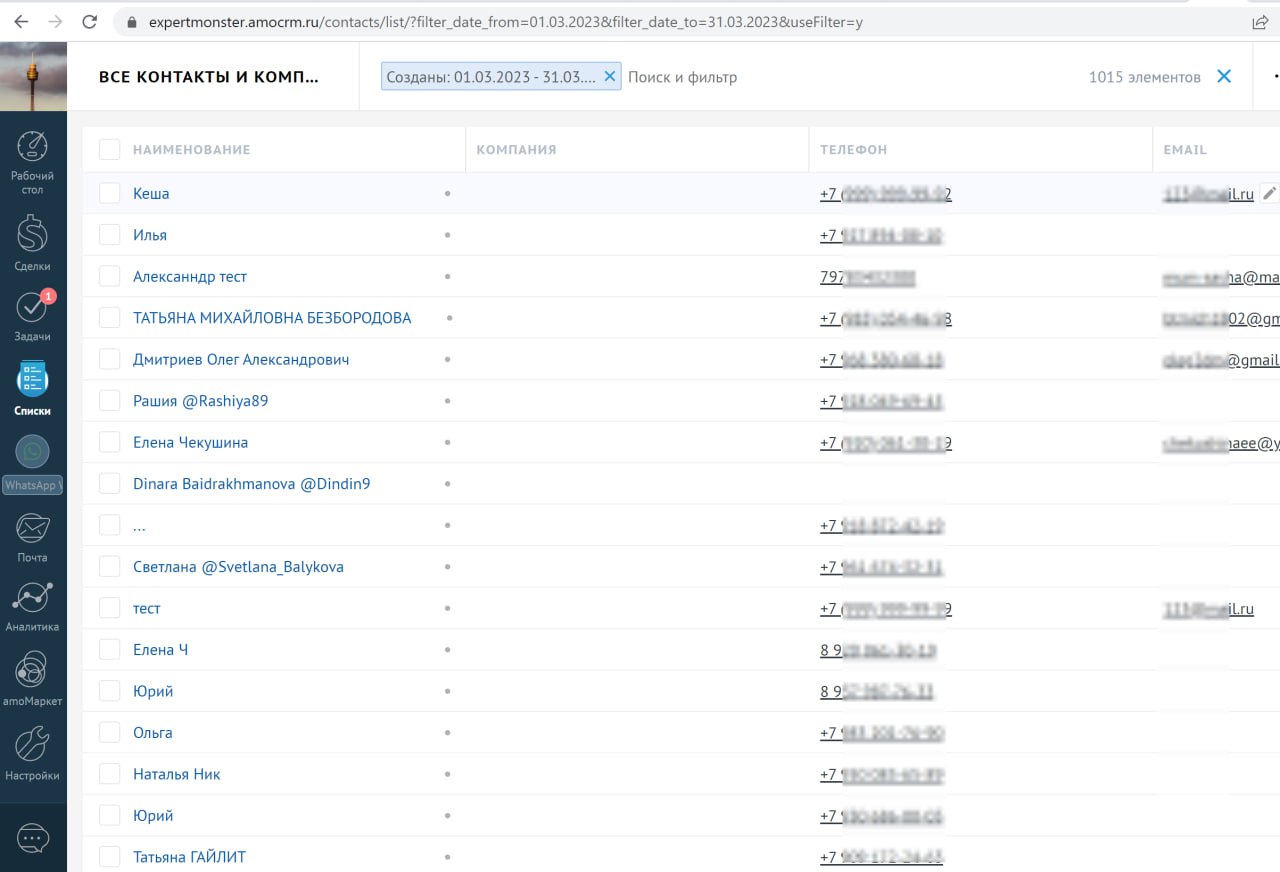The height and width of the screenshot is (872, 1280).
Task: Select checkbox for Dinara Baidrakhmanova
Action: [109, 484]
